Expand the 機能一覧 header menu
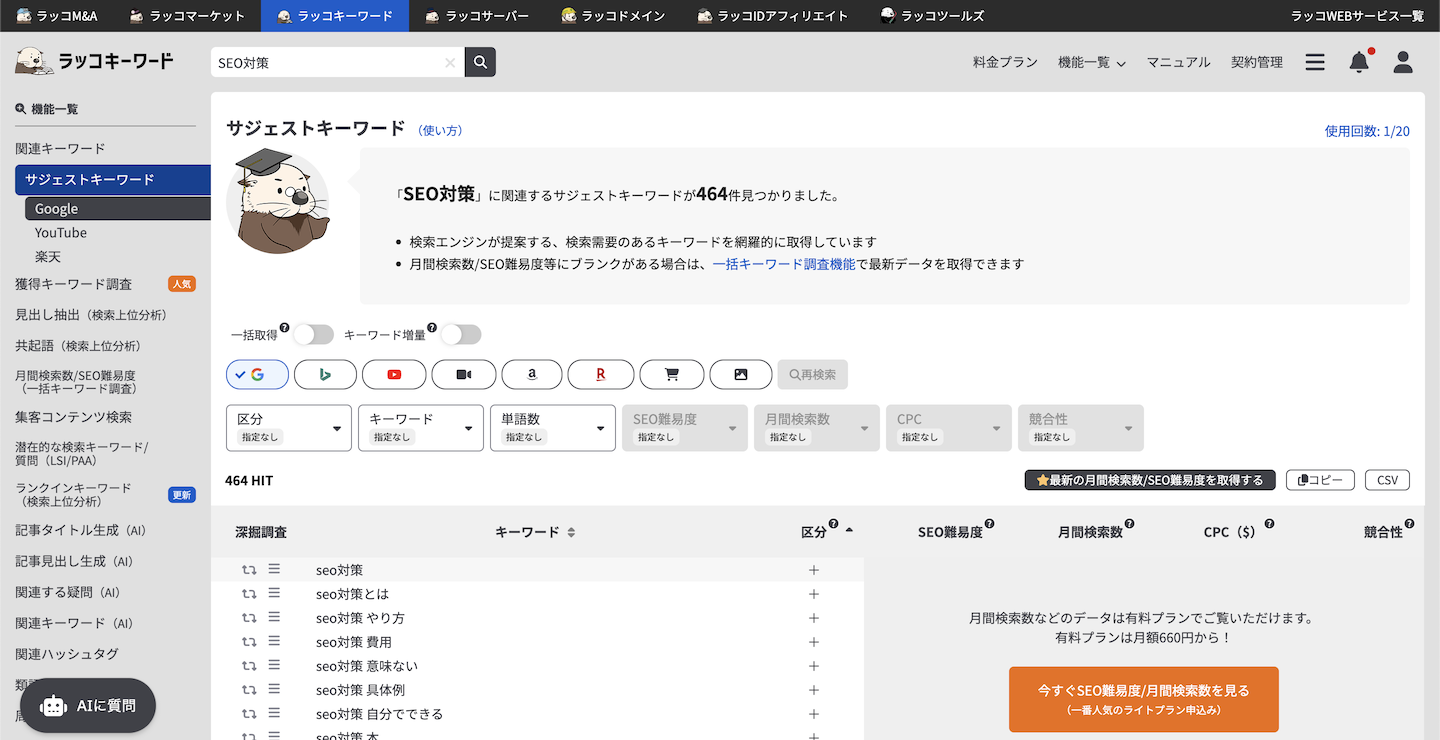The width and height of the screenshot is (1440, 740). pyautogui.click(x=1092, y=62)
